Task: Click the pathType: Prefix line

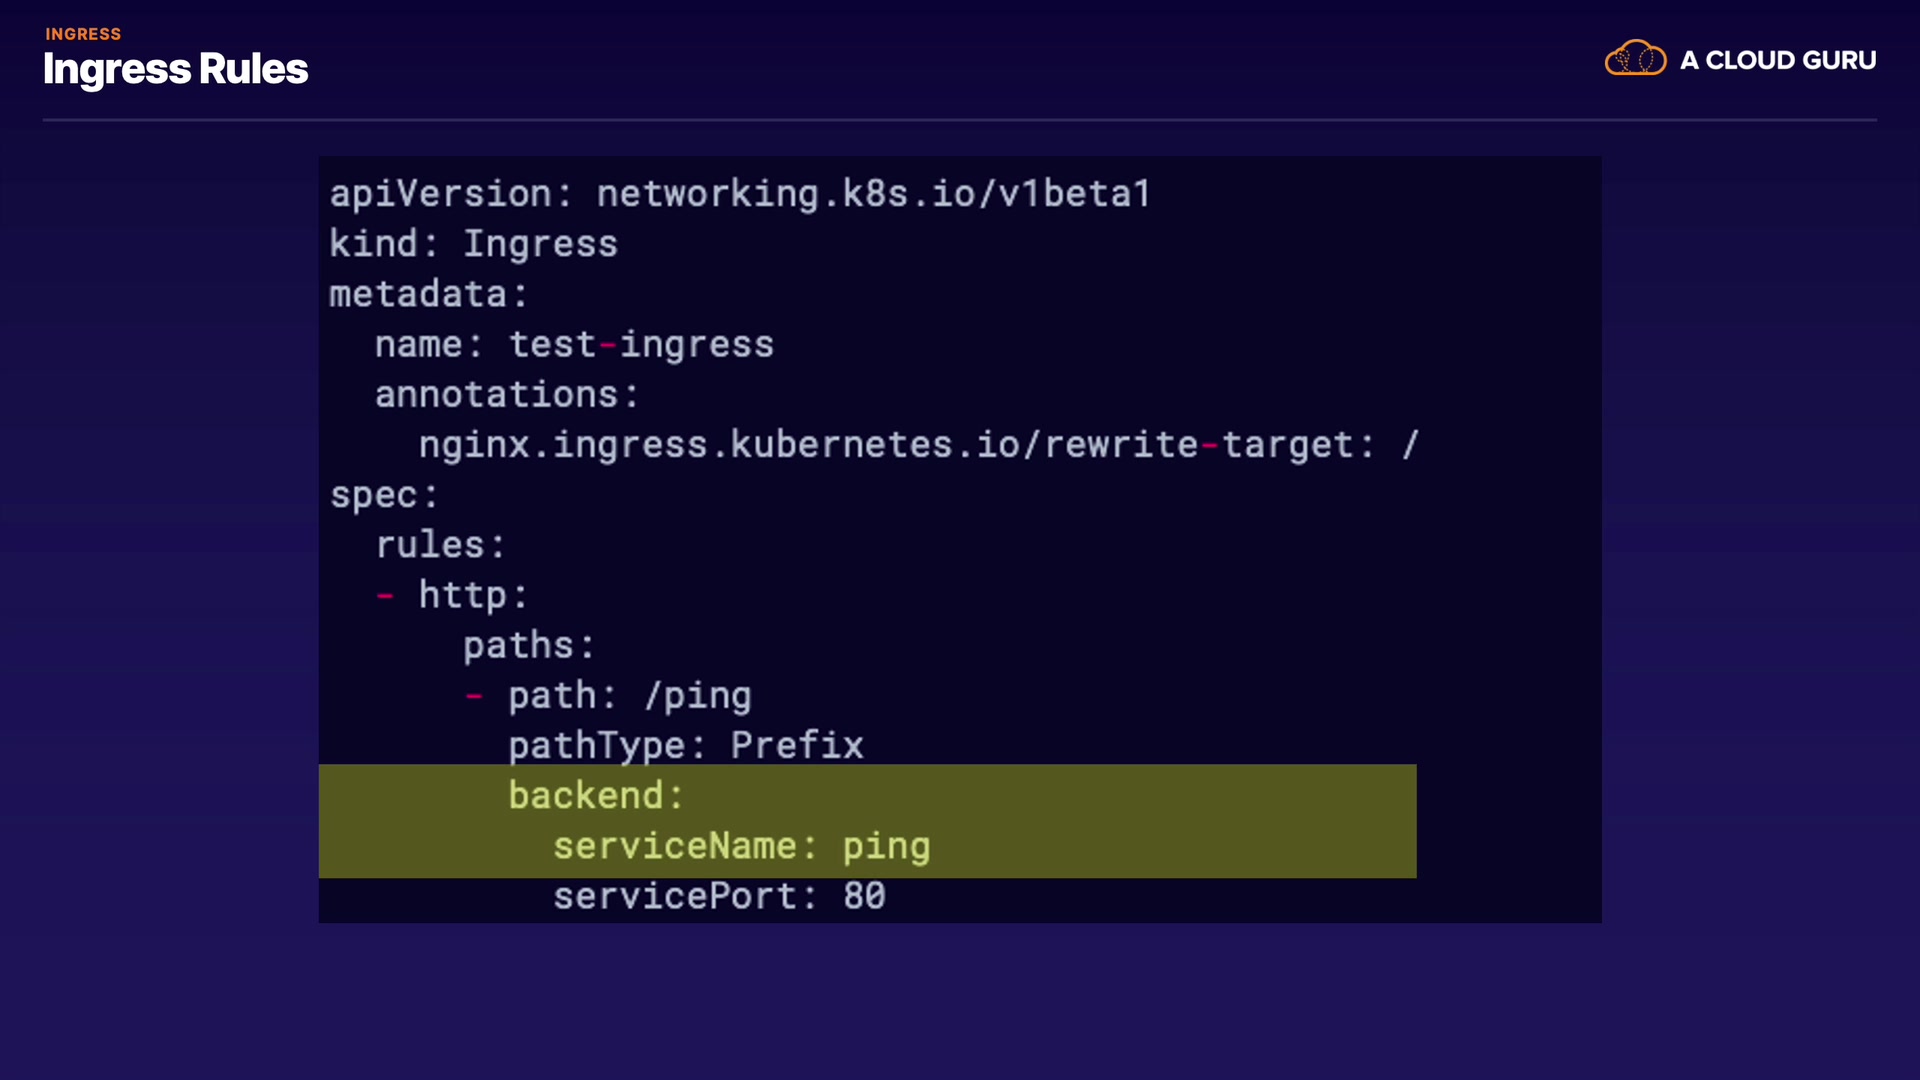Action: click(x=685, y=746)
